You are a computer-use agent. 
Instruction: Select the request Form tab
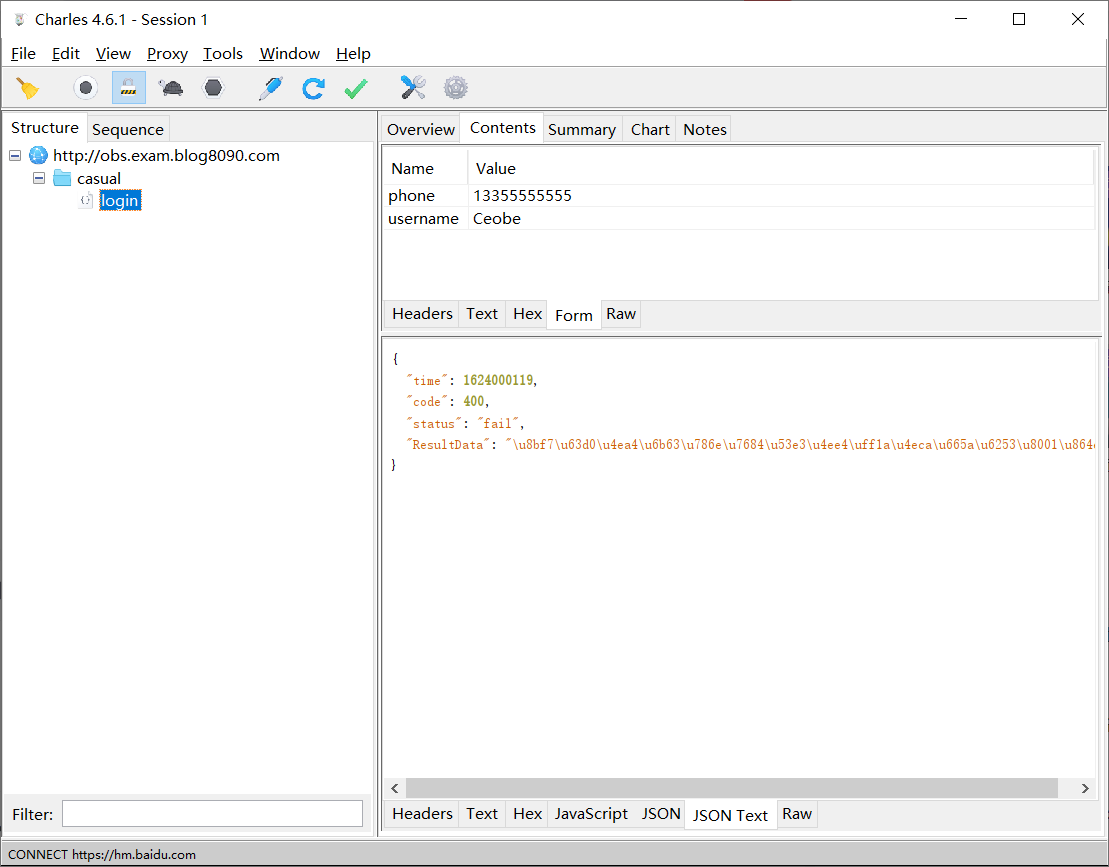[x=574, y=315]
